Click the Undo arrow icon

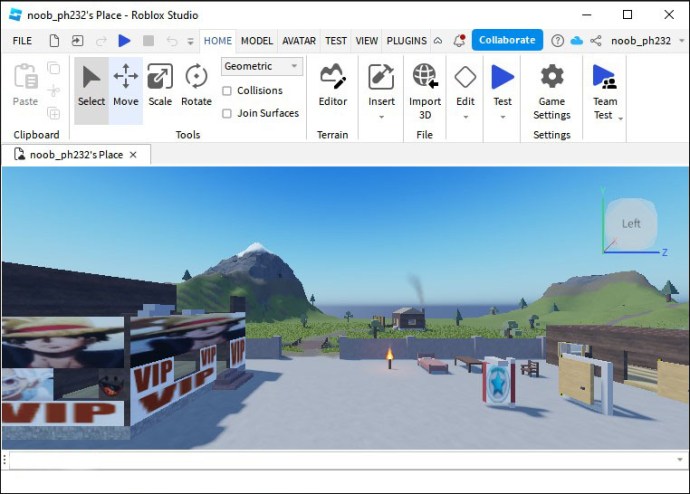click(x=172, y=41)
